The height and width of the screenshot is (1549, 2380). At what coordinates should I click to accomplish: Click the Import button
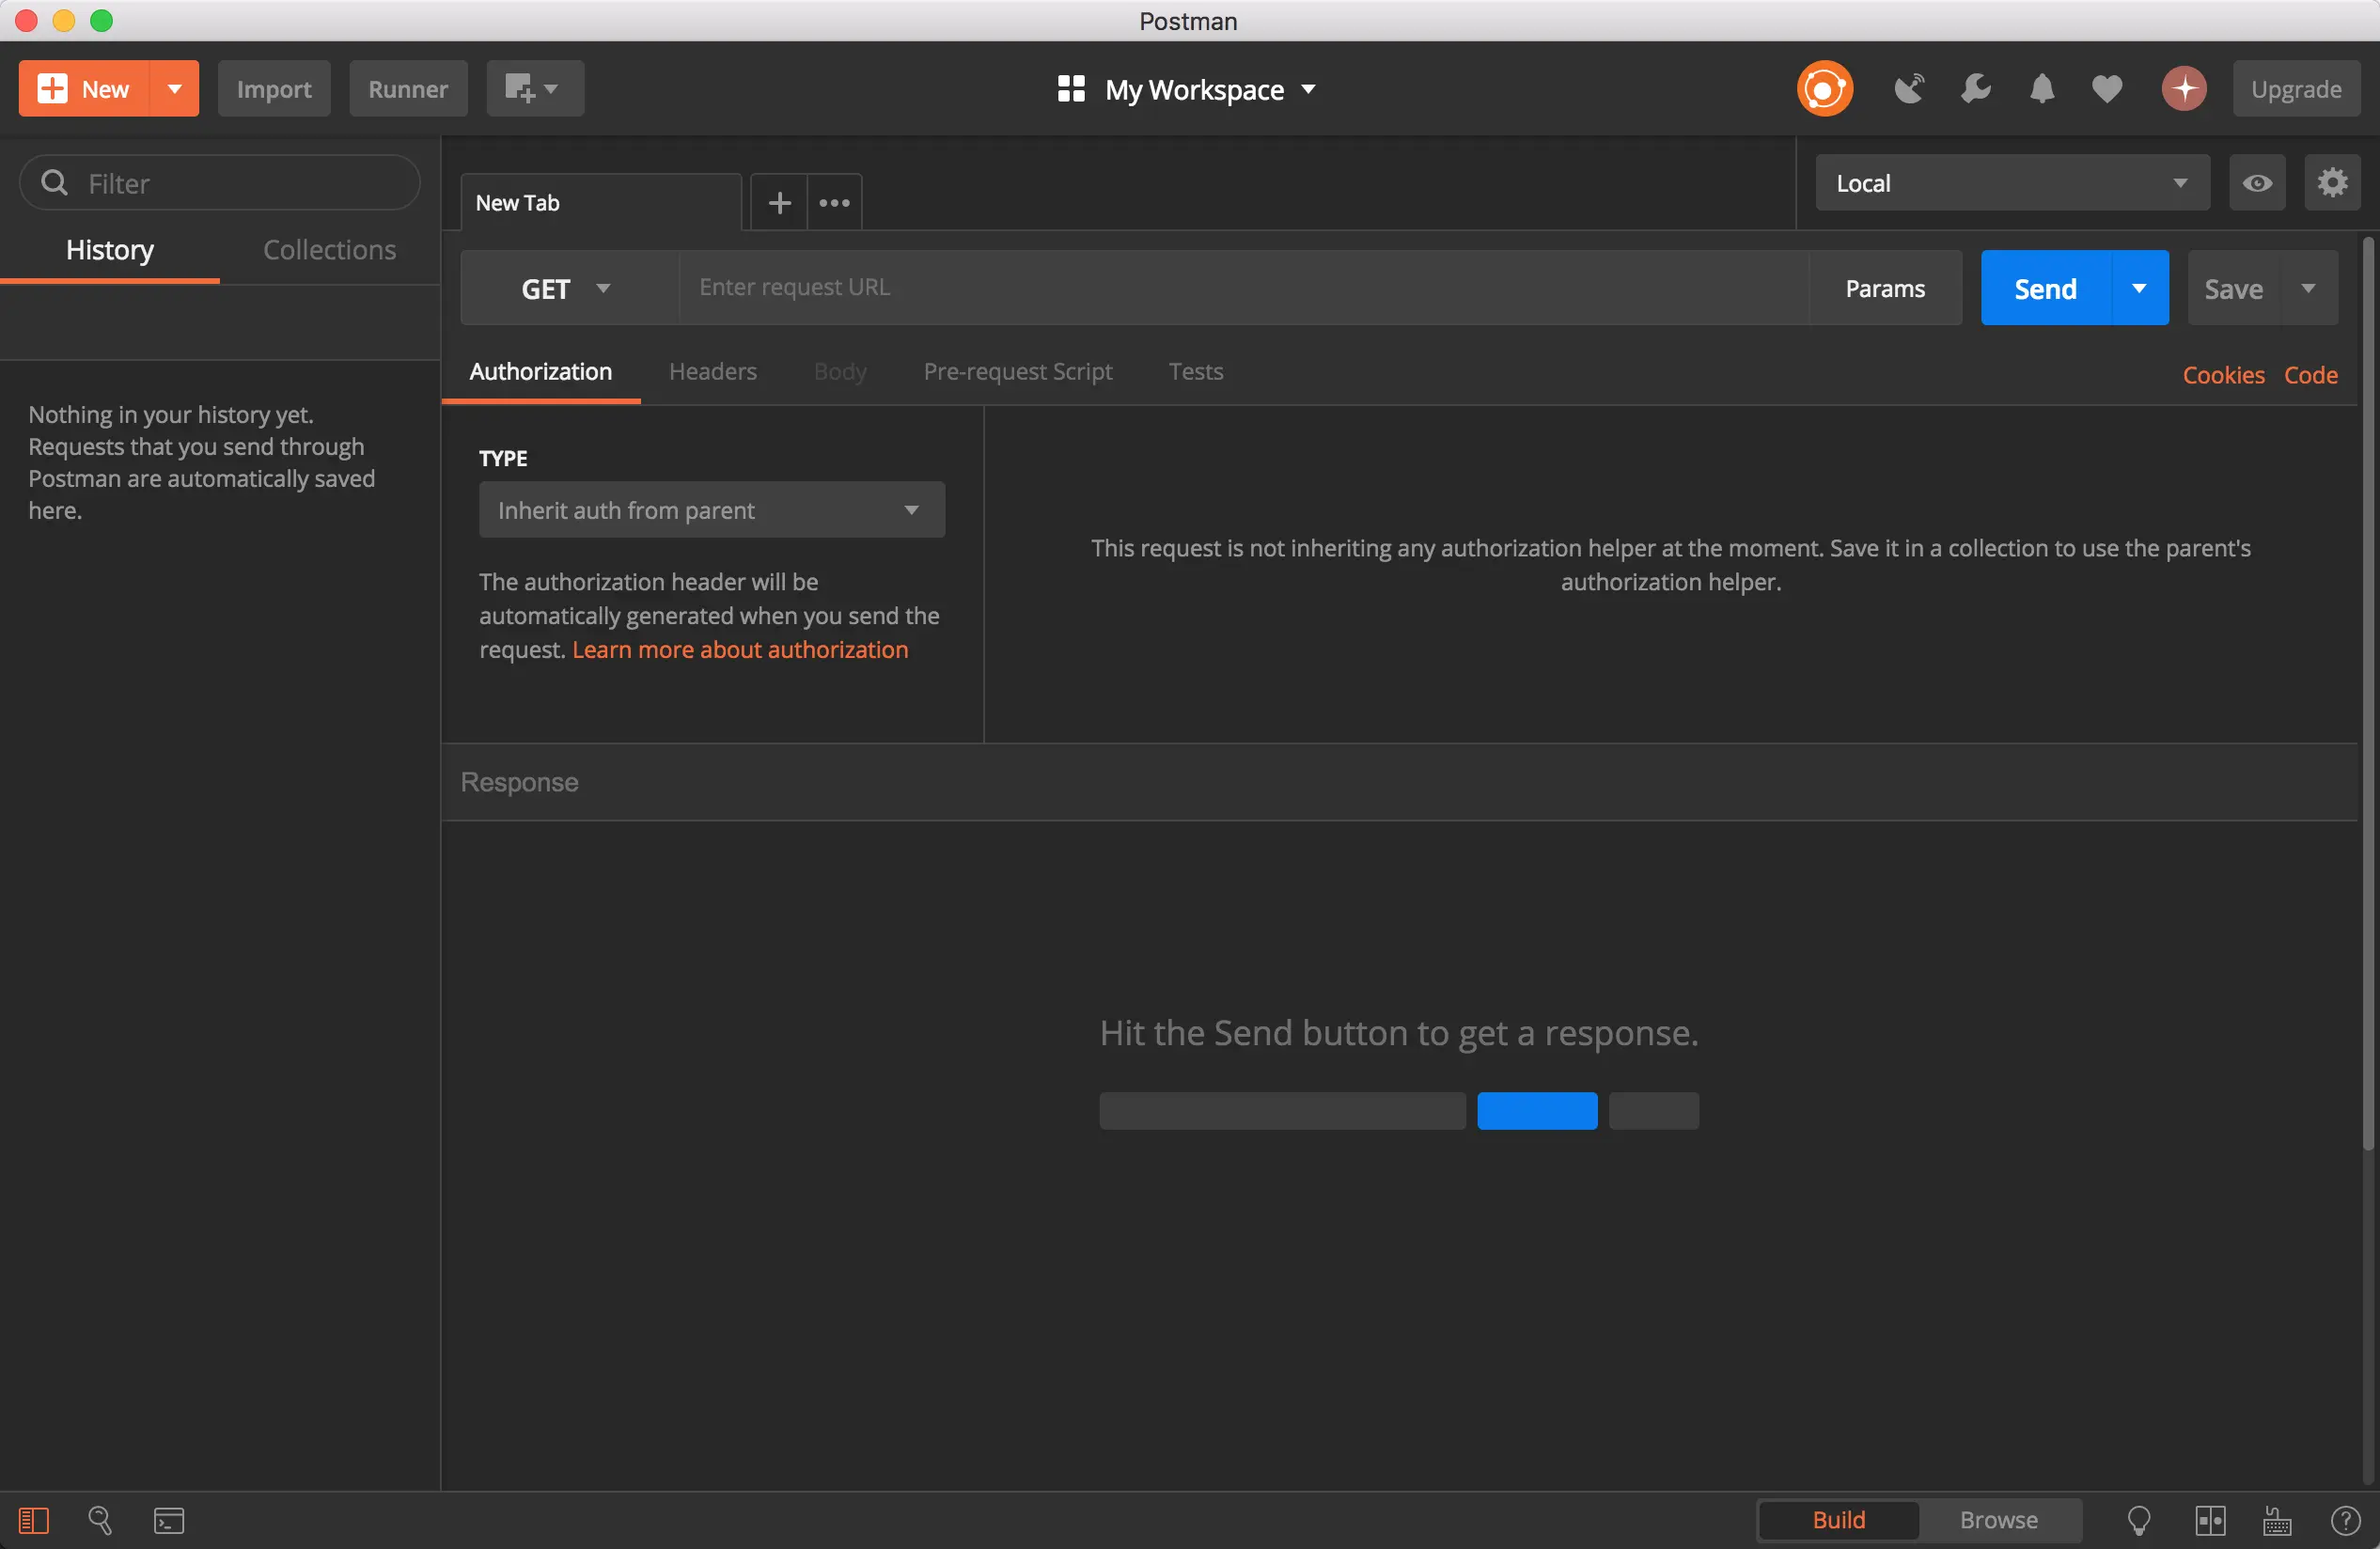(274, 89)
